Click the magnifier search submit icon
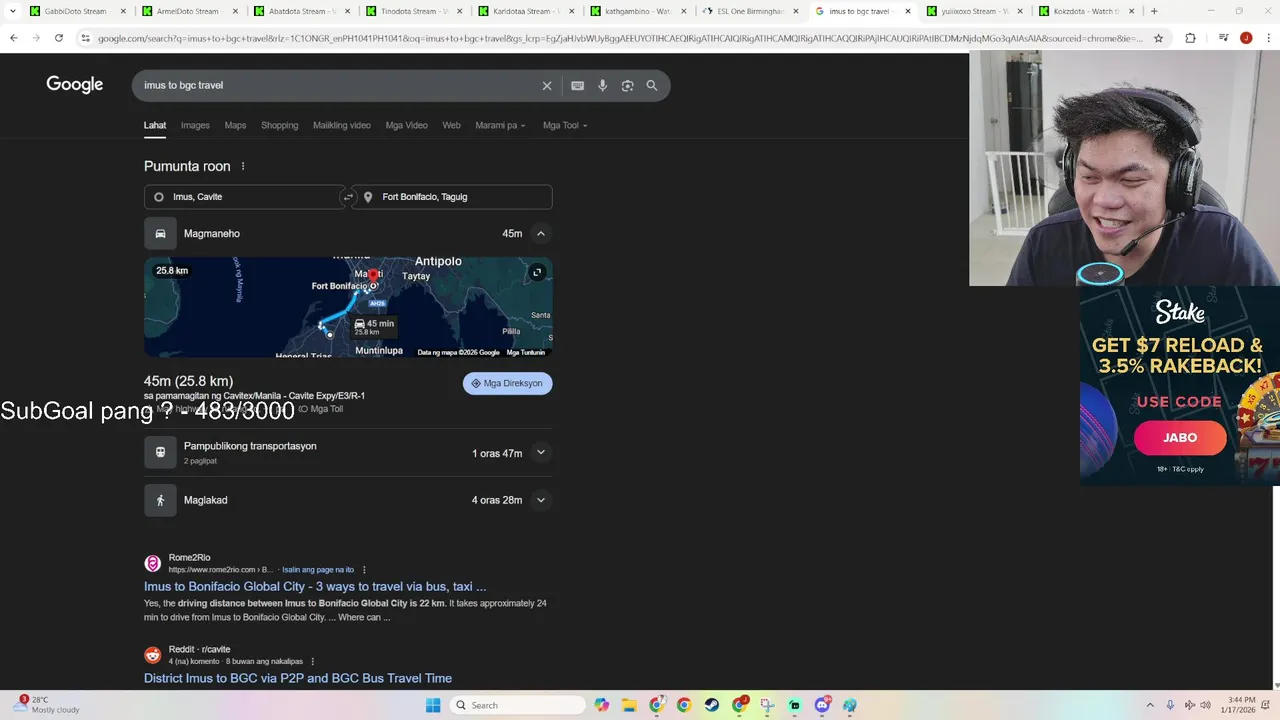This screenshot has height=720, width=1280. (652, 86)
